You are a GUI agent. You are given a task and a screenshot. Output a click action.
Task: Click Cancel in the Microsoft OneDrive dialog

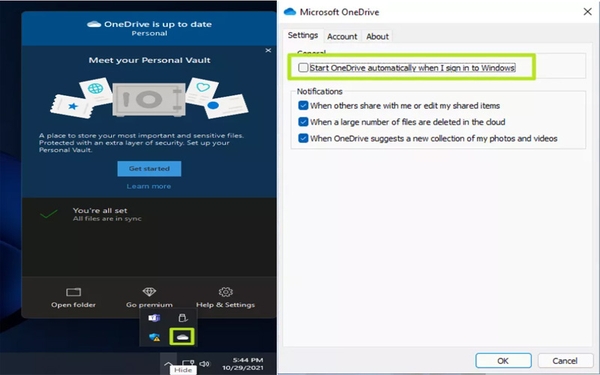click(x=565, y=361)
